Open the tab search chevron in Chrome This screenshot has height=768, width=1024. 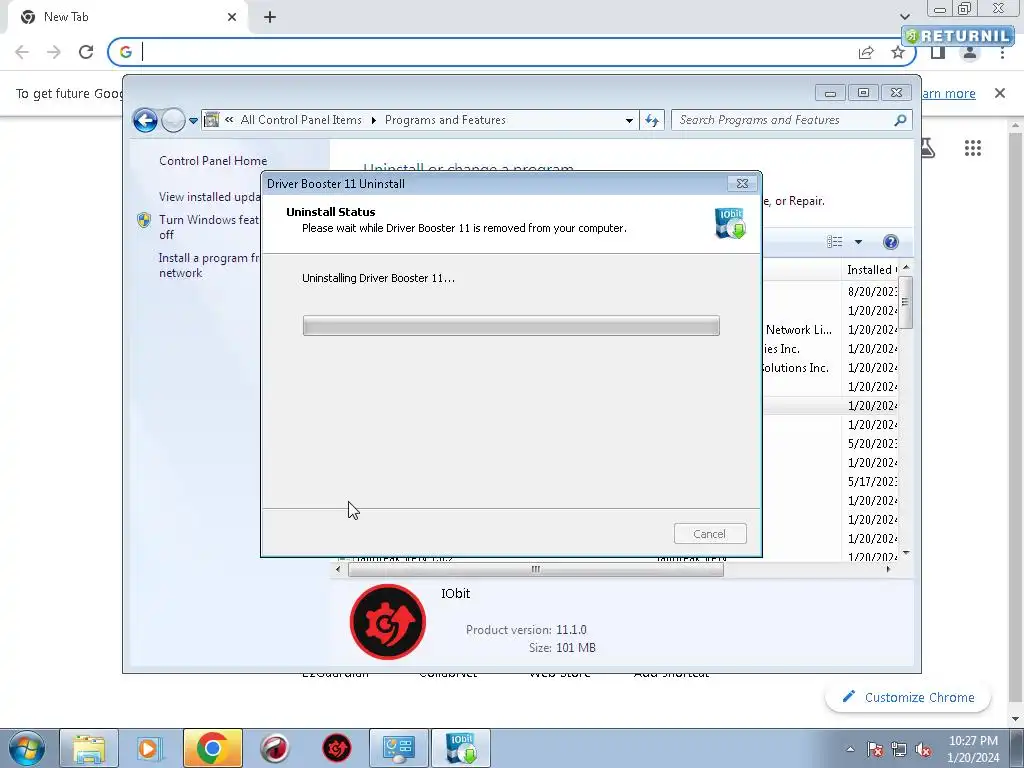tap(904, 16)
